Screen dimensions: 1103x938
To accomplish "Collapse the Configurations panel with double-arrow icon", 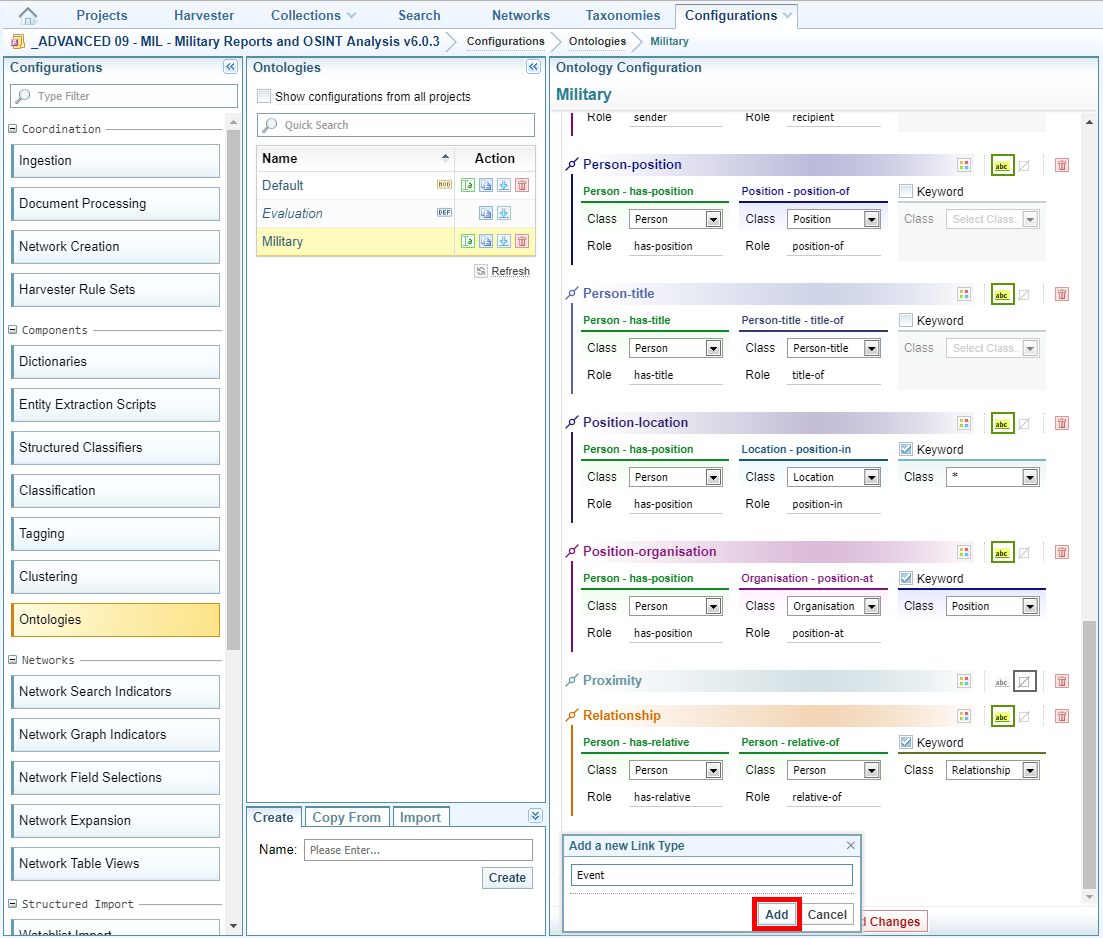I will [x=230, y=67].
